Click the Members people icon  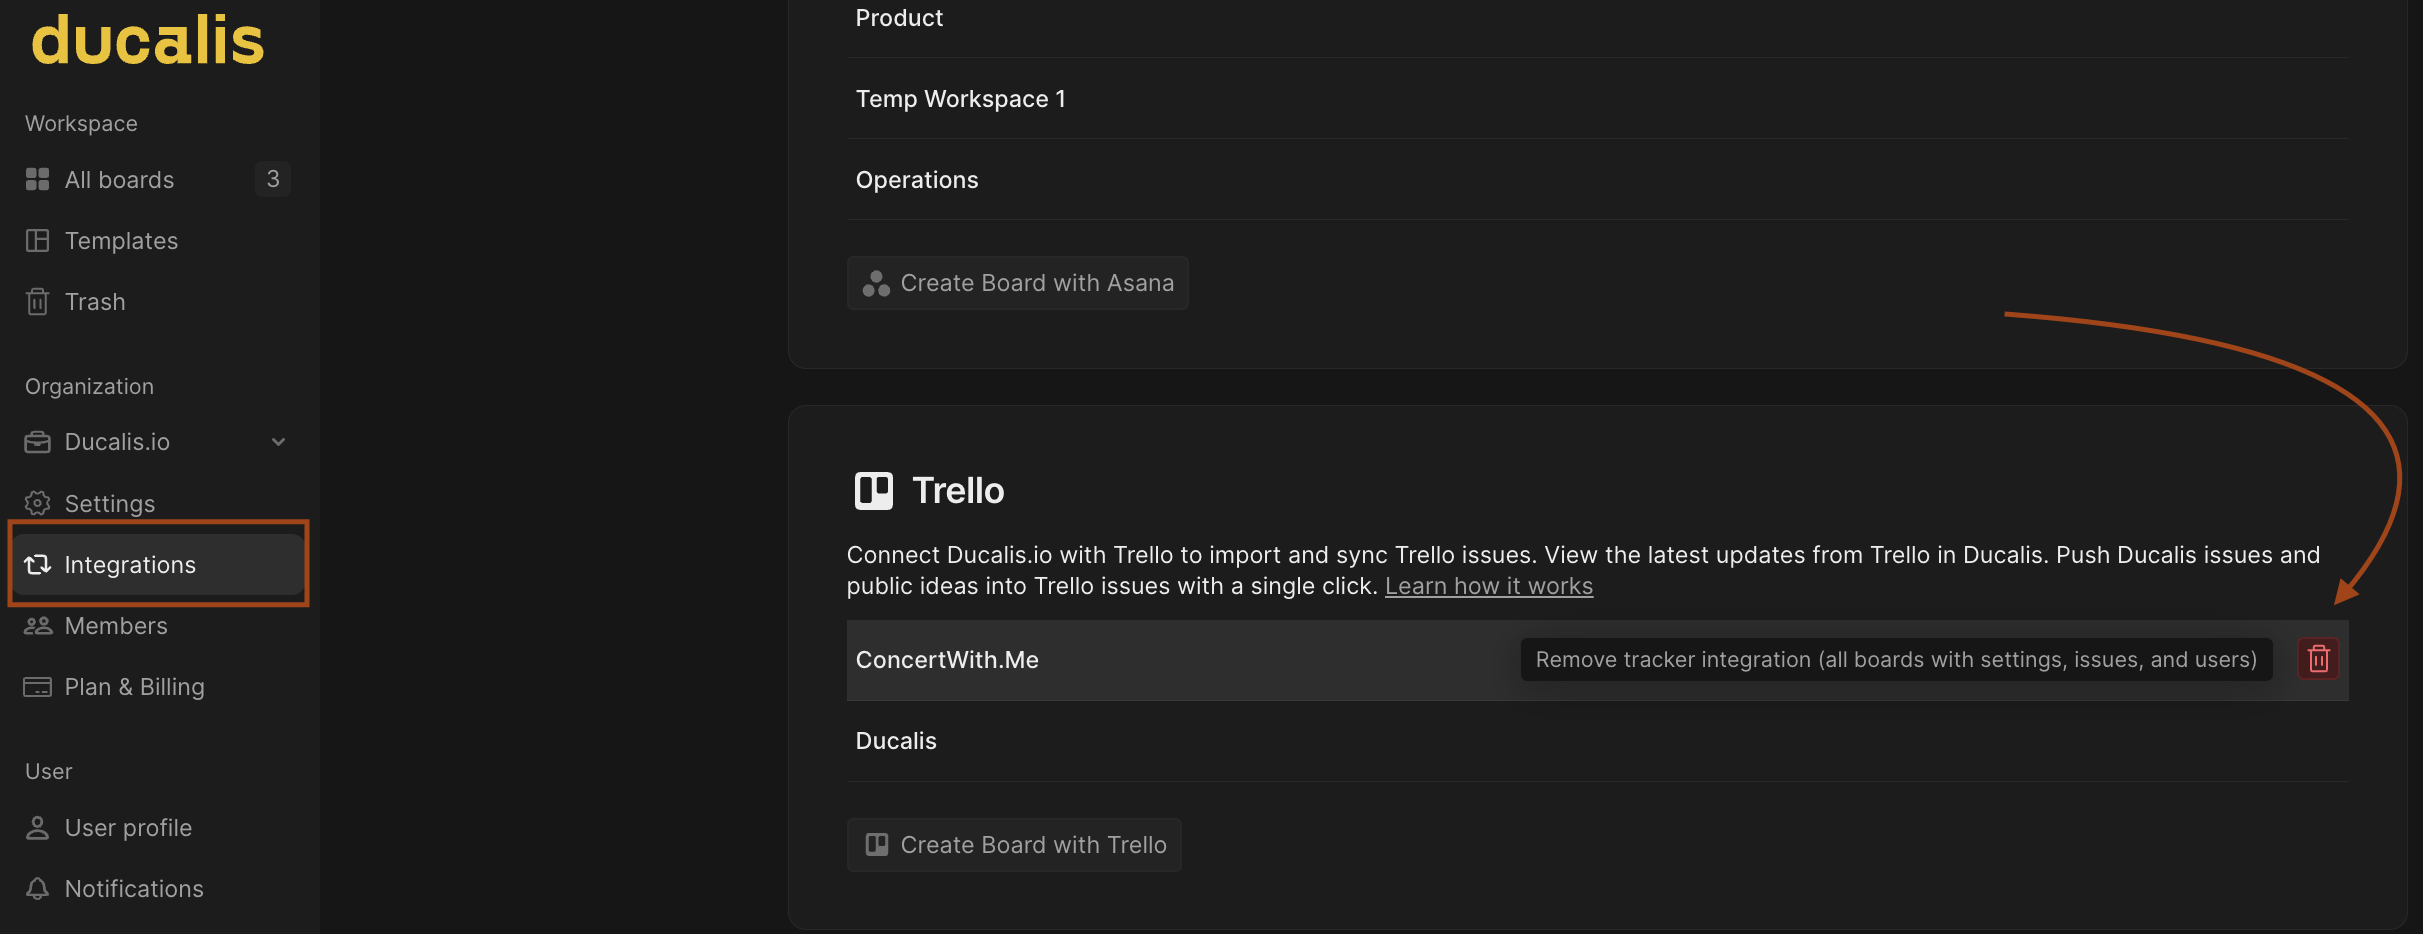coord(37,626)
